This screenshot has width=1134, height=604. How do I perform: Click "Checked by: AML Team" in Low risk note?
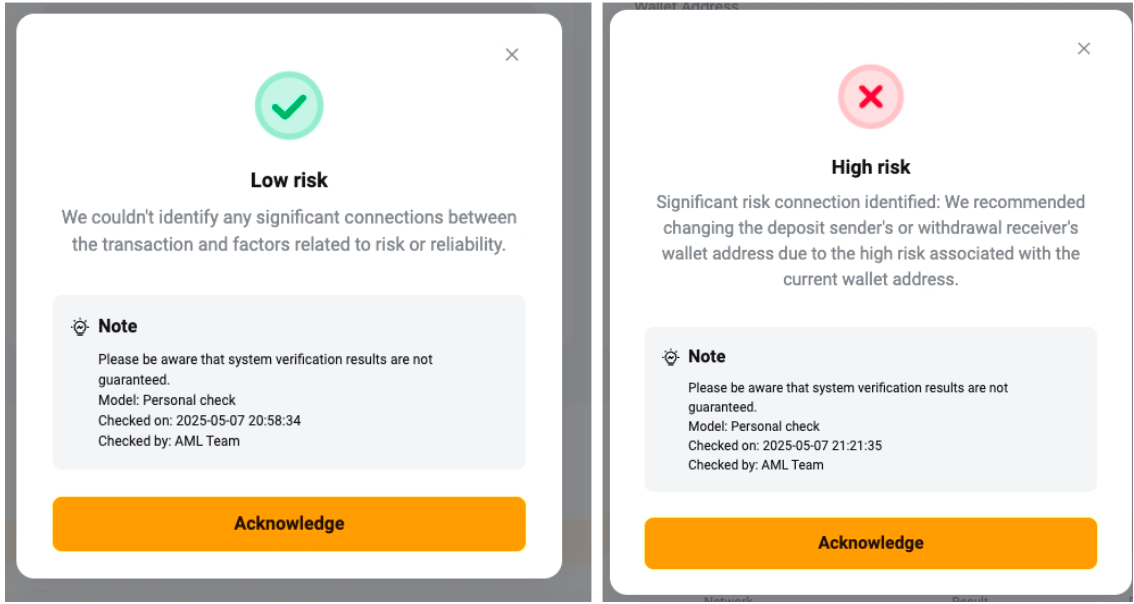point(168,440)
